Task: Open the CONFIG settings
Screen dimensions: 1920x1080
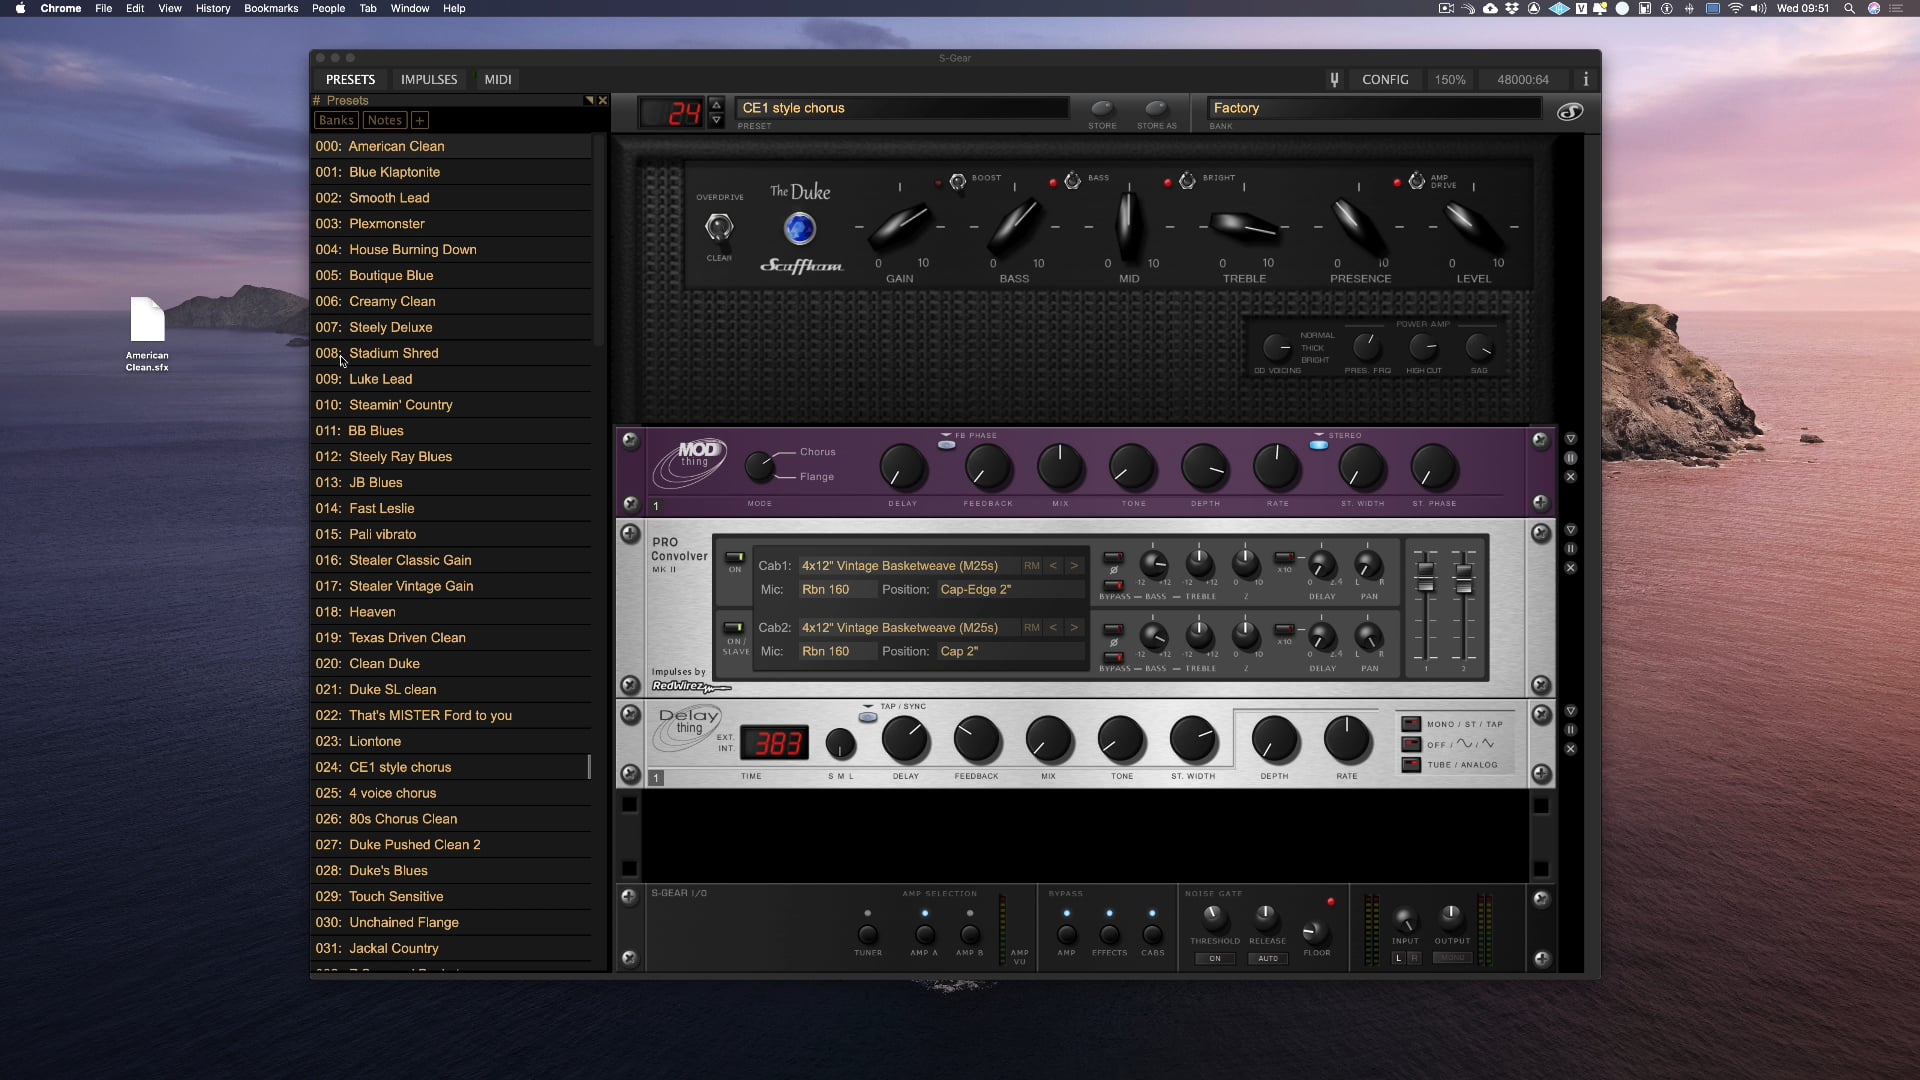Action: click(1385, 79)
